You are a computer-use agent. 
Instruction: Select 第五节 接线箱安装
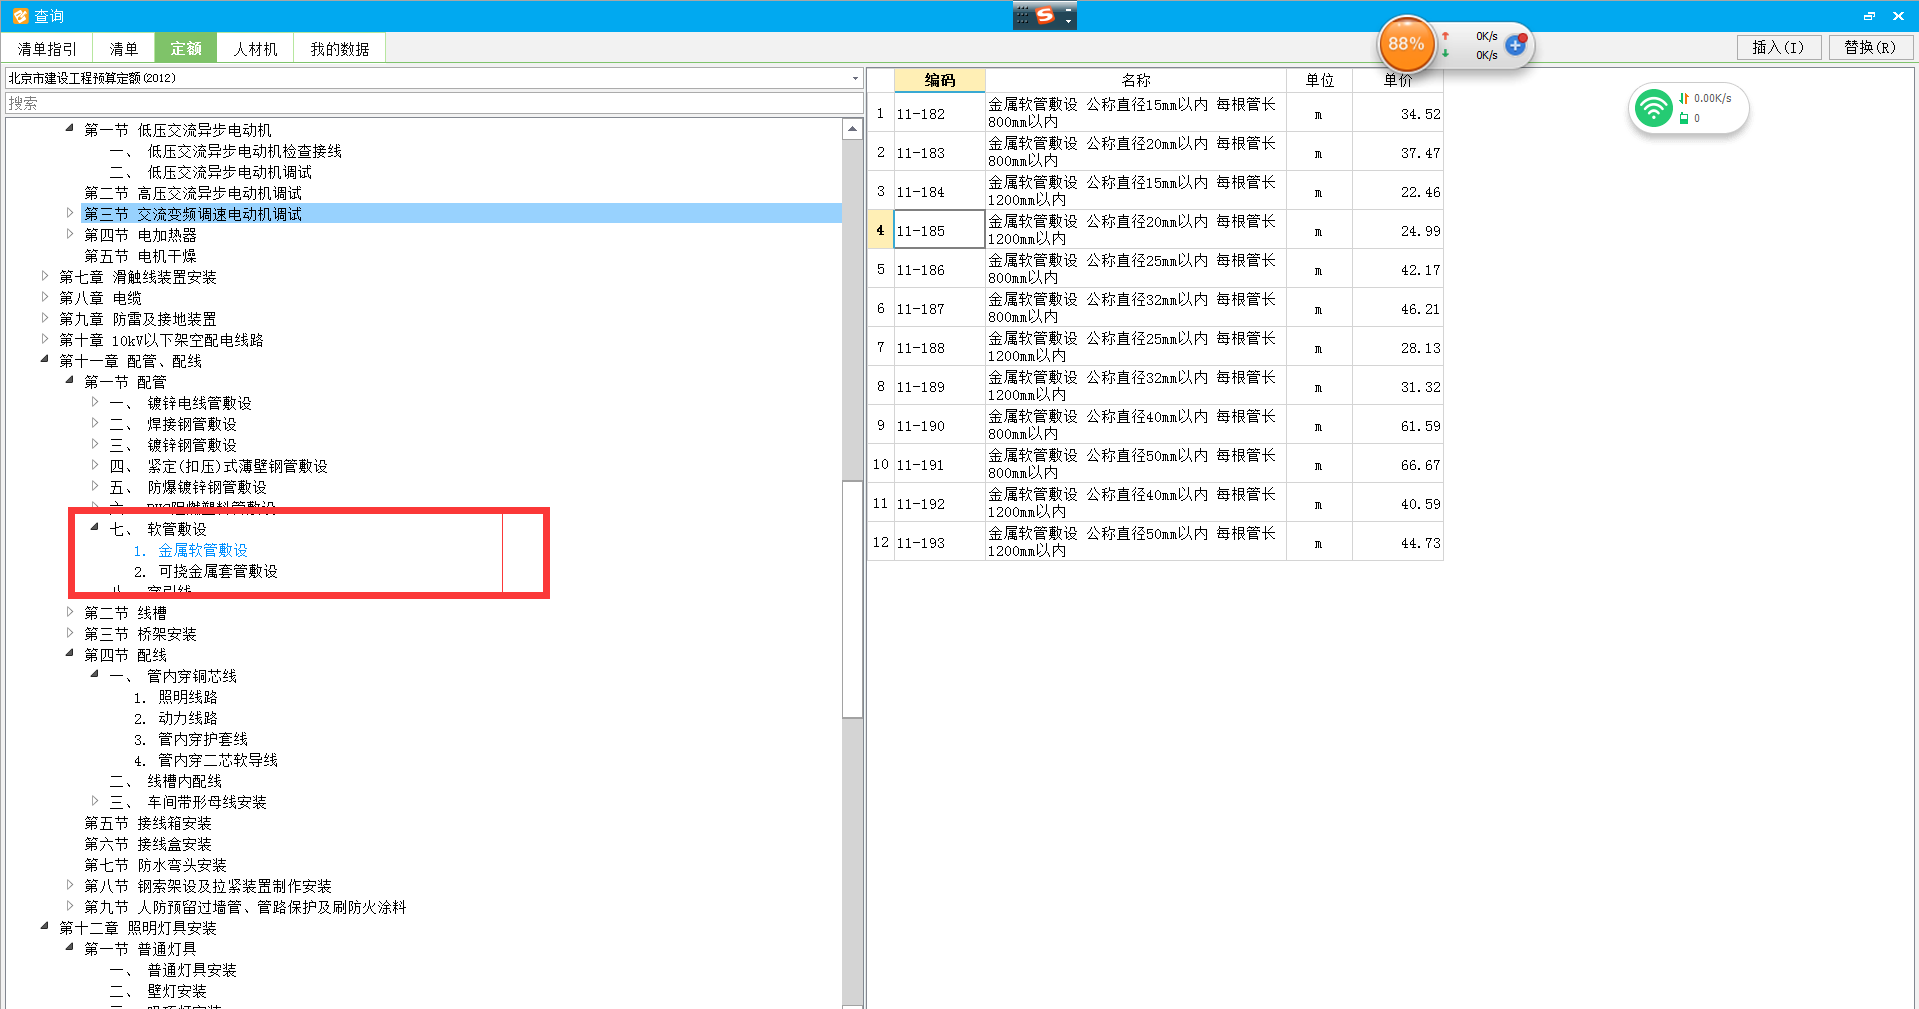point(148,823)
